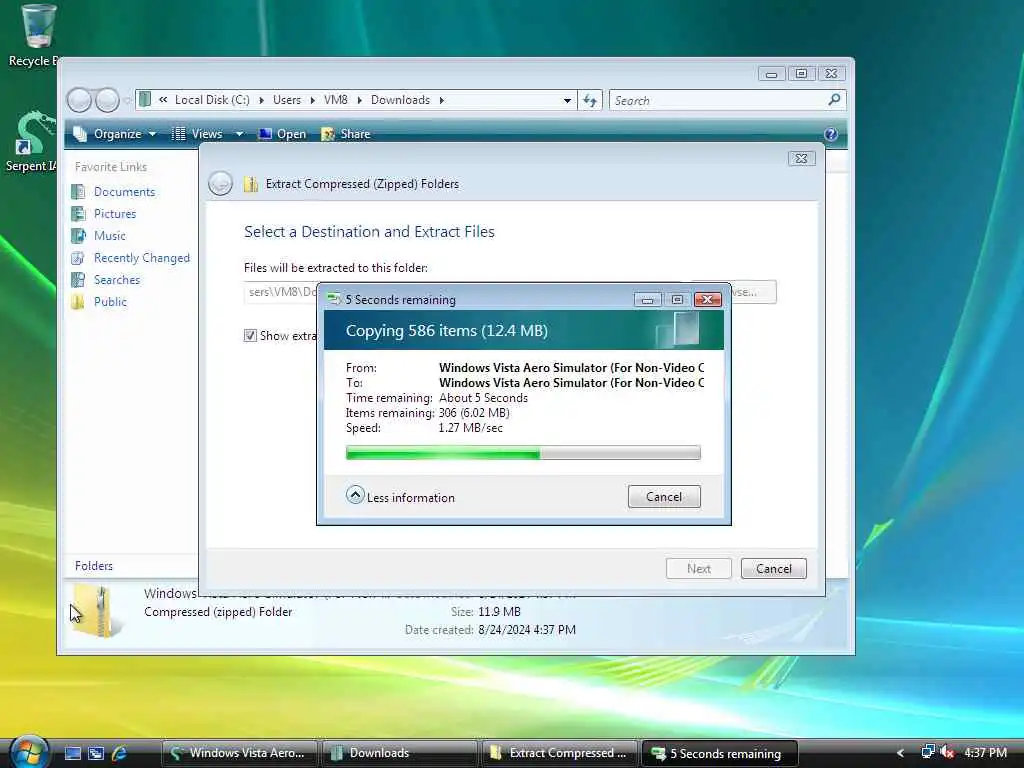
Task: Click the green copy progress bar
Action: click(x=523, y=453)
